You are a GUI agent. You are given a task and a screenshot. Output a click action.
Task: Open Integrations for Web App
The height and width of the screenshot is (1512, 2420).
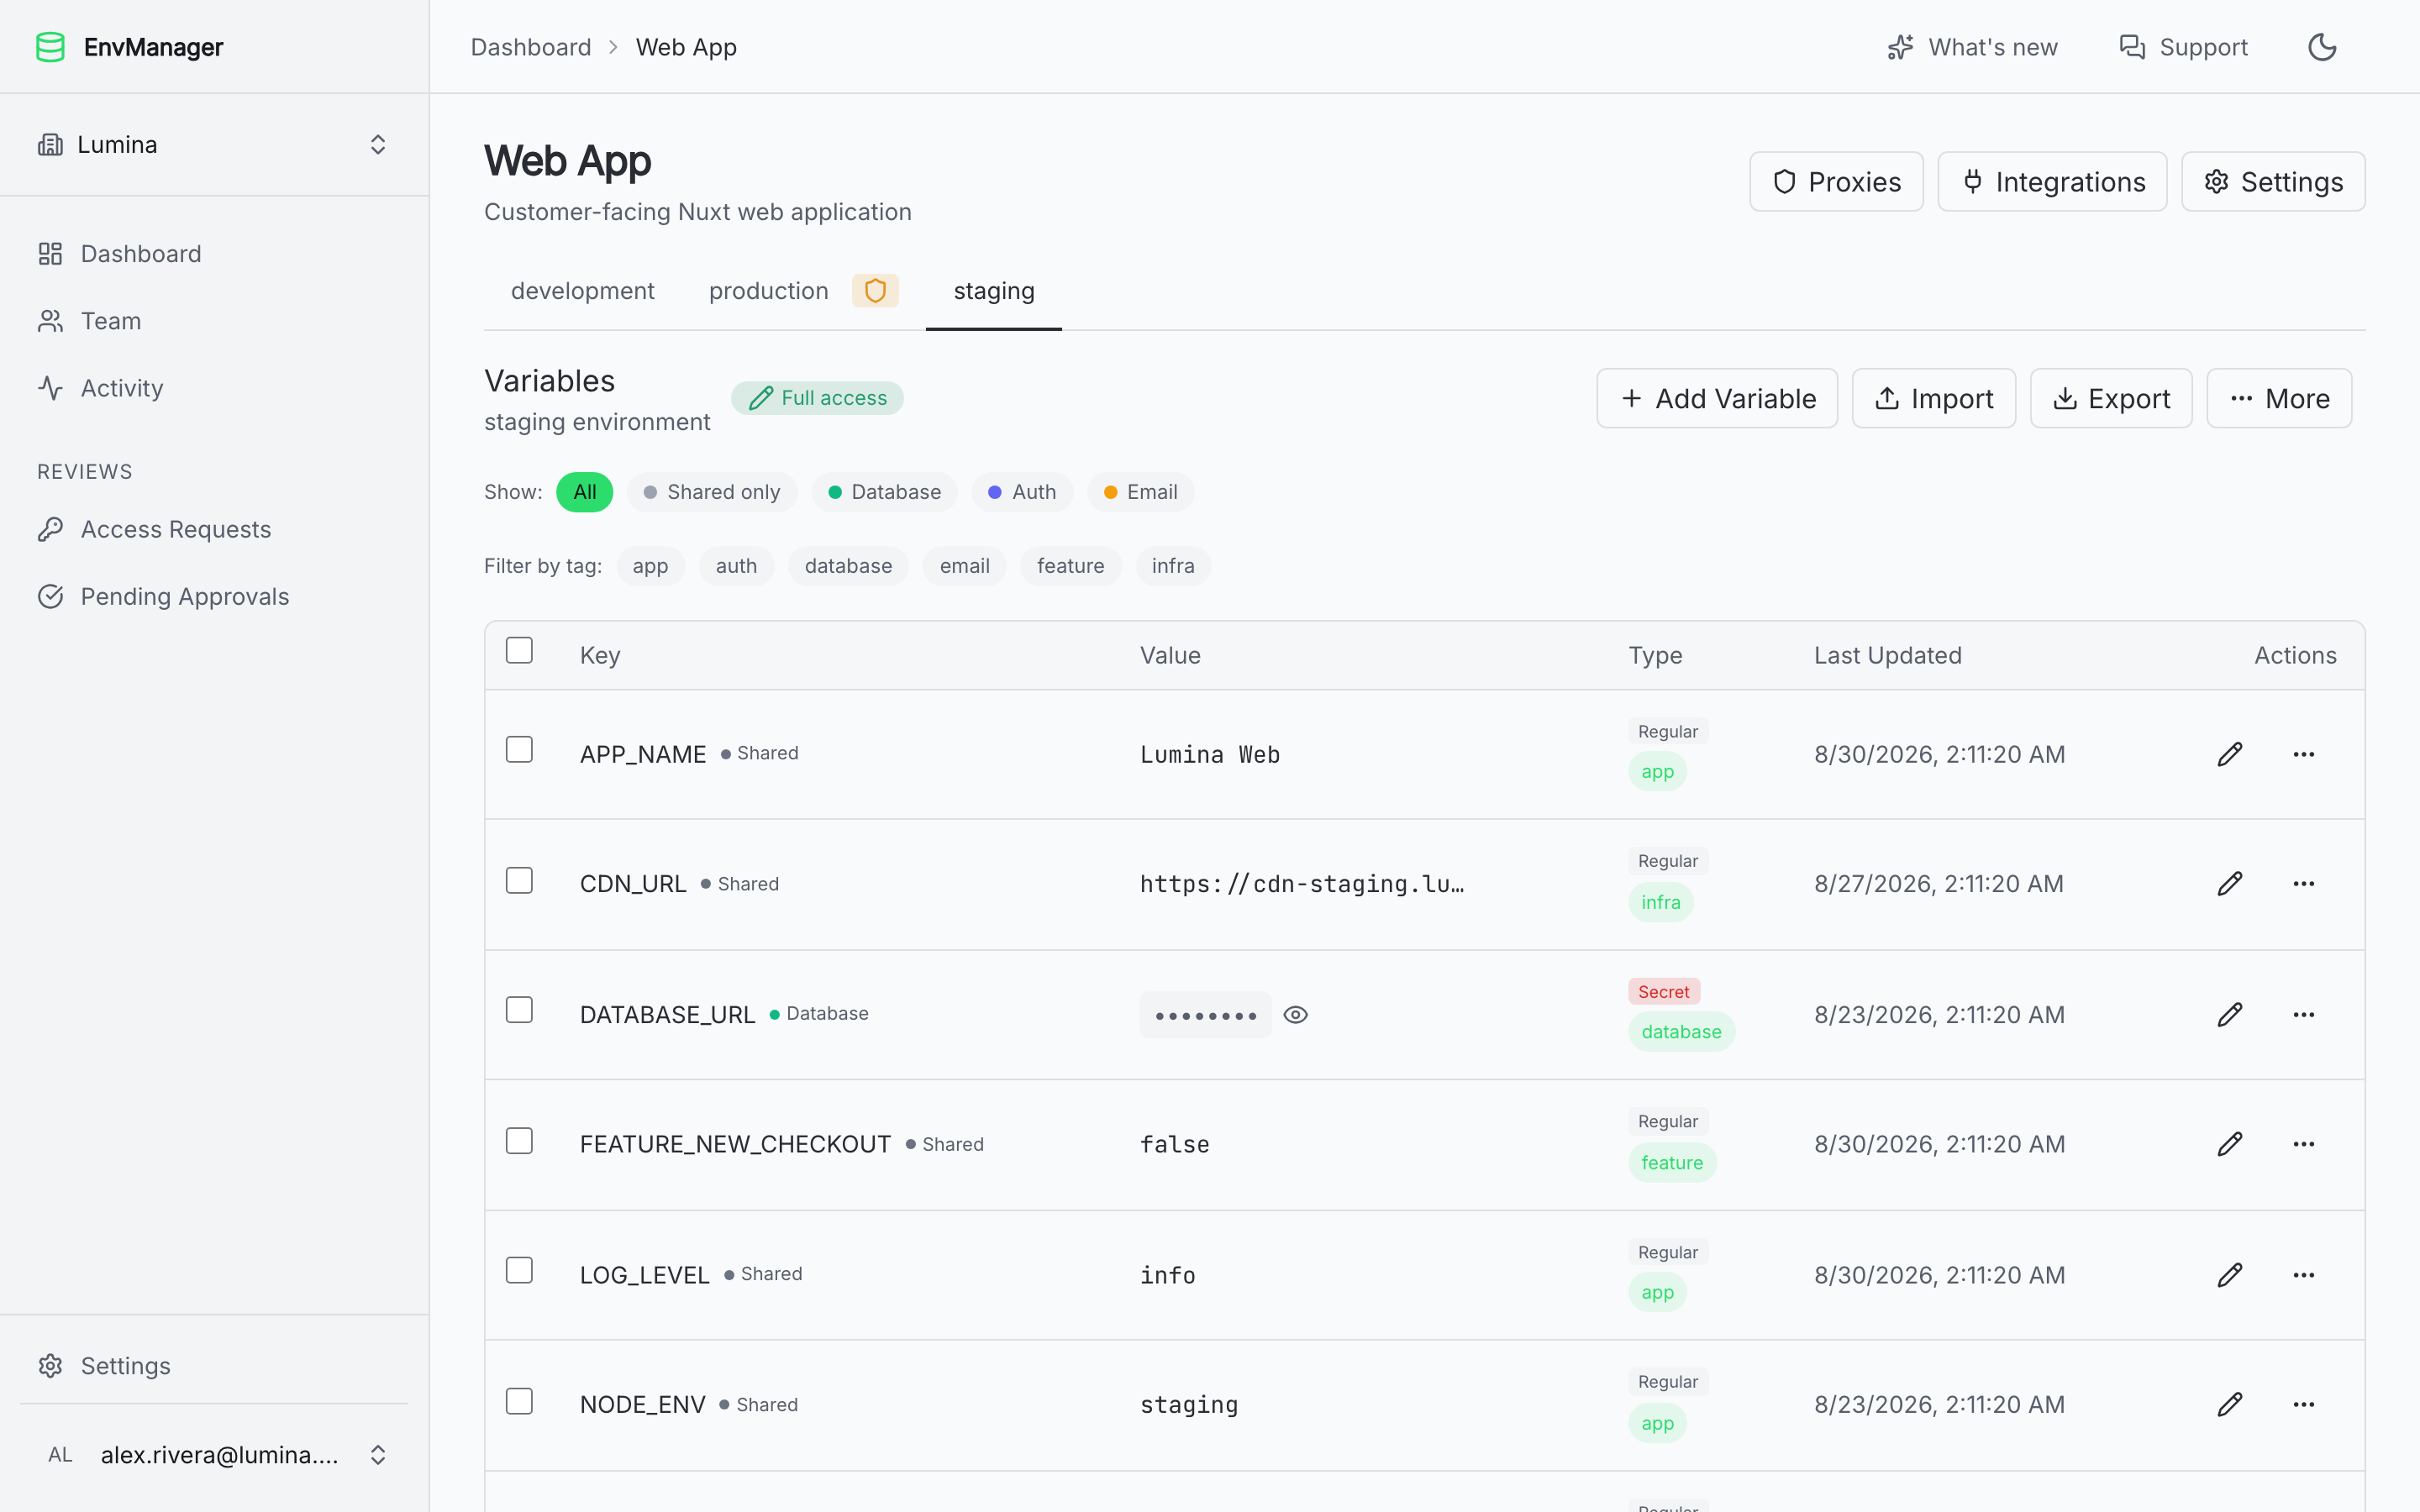coord(2052,182)
